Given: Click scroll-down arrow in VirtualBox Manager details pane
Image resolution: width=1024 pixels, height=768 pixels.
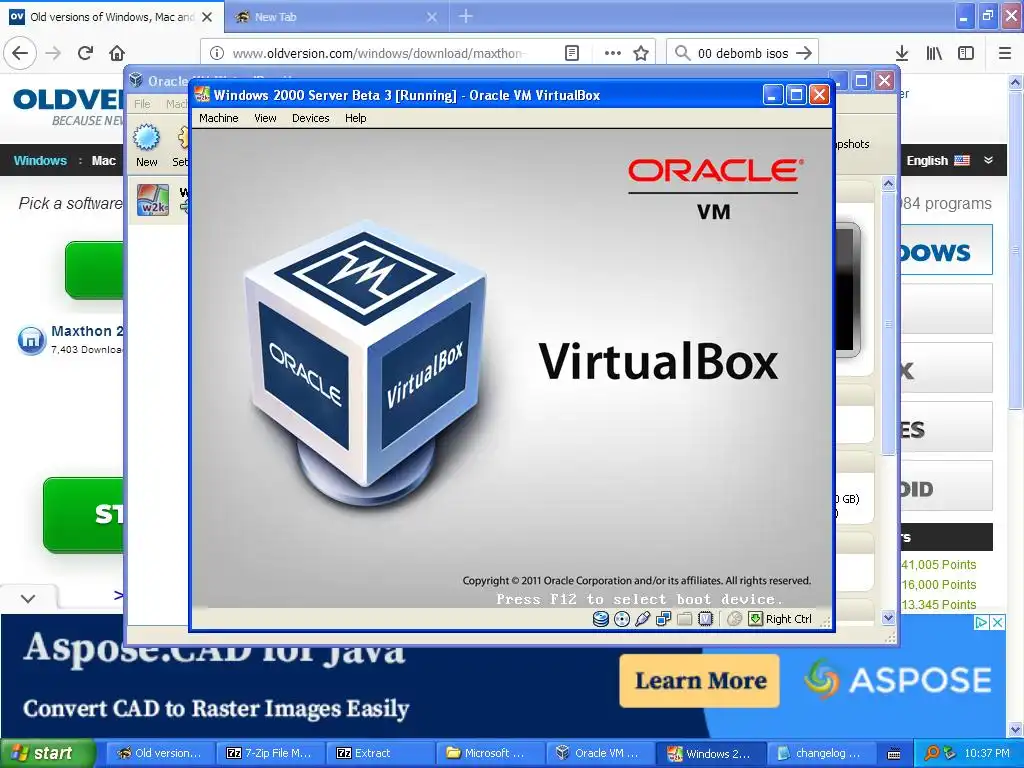Looking at the screenshot, I should [x=888, y=617].
